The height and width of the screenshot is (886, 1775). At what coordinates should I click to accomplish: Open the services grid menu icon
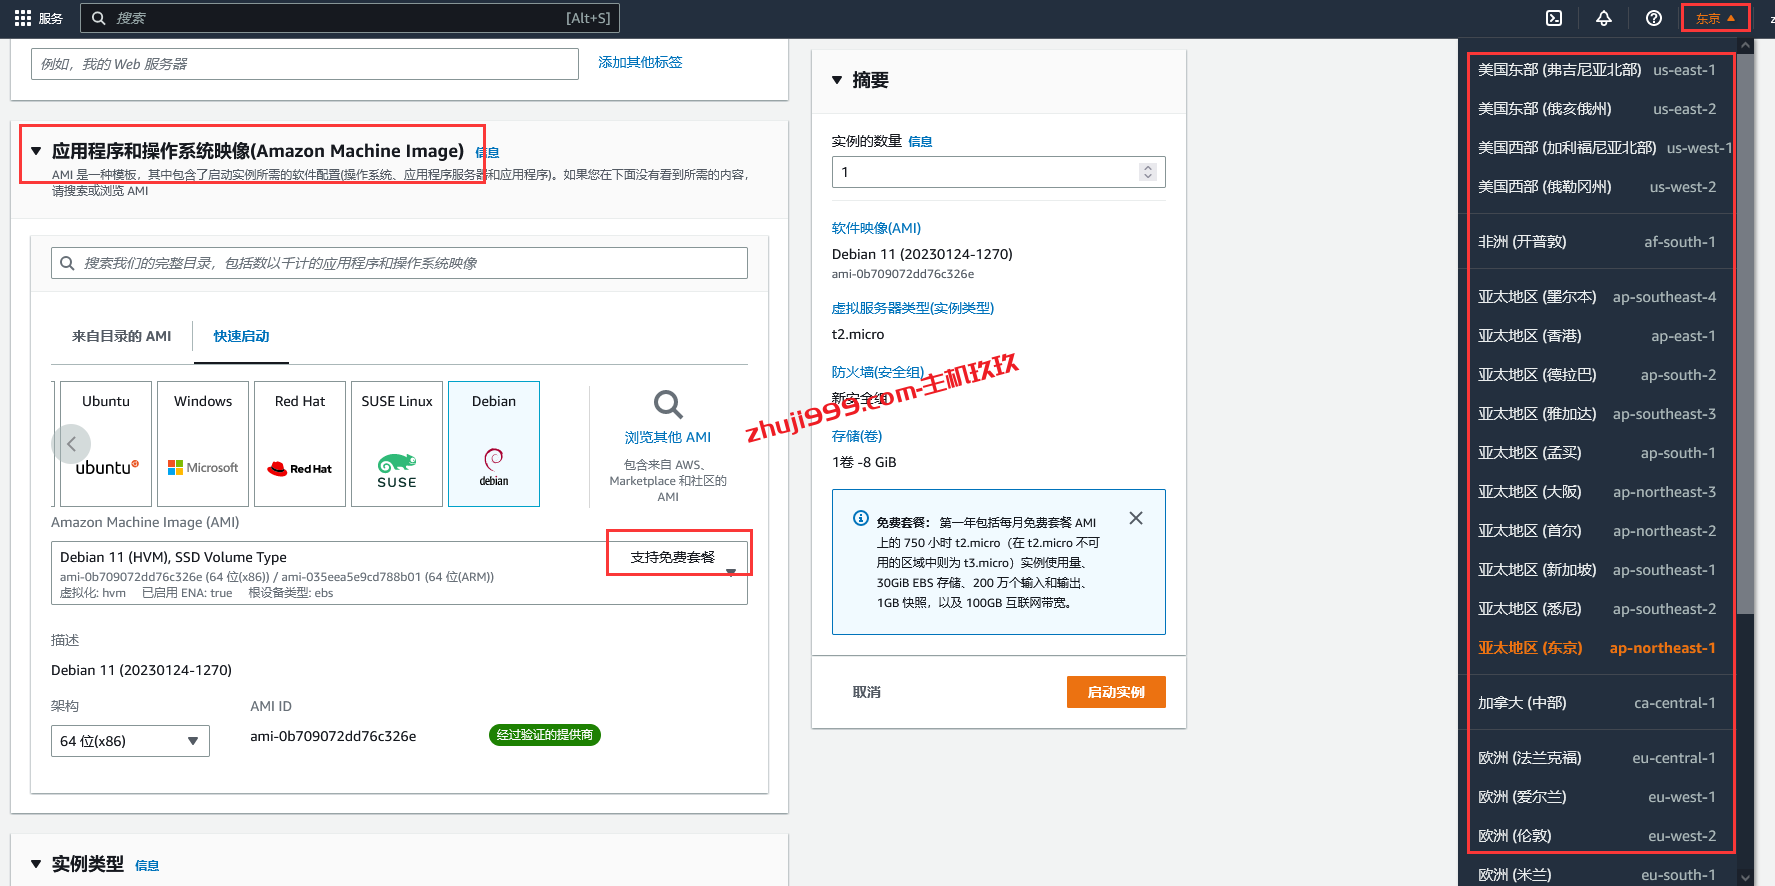click(23, 18)
